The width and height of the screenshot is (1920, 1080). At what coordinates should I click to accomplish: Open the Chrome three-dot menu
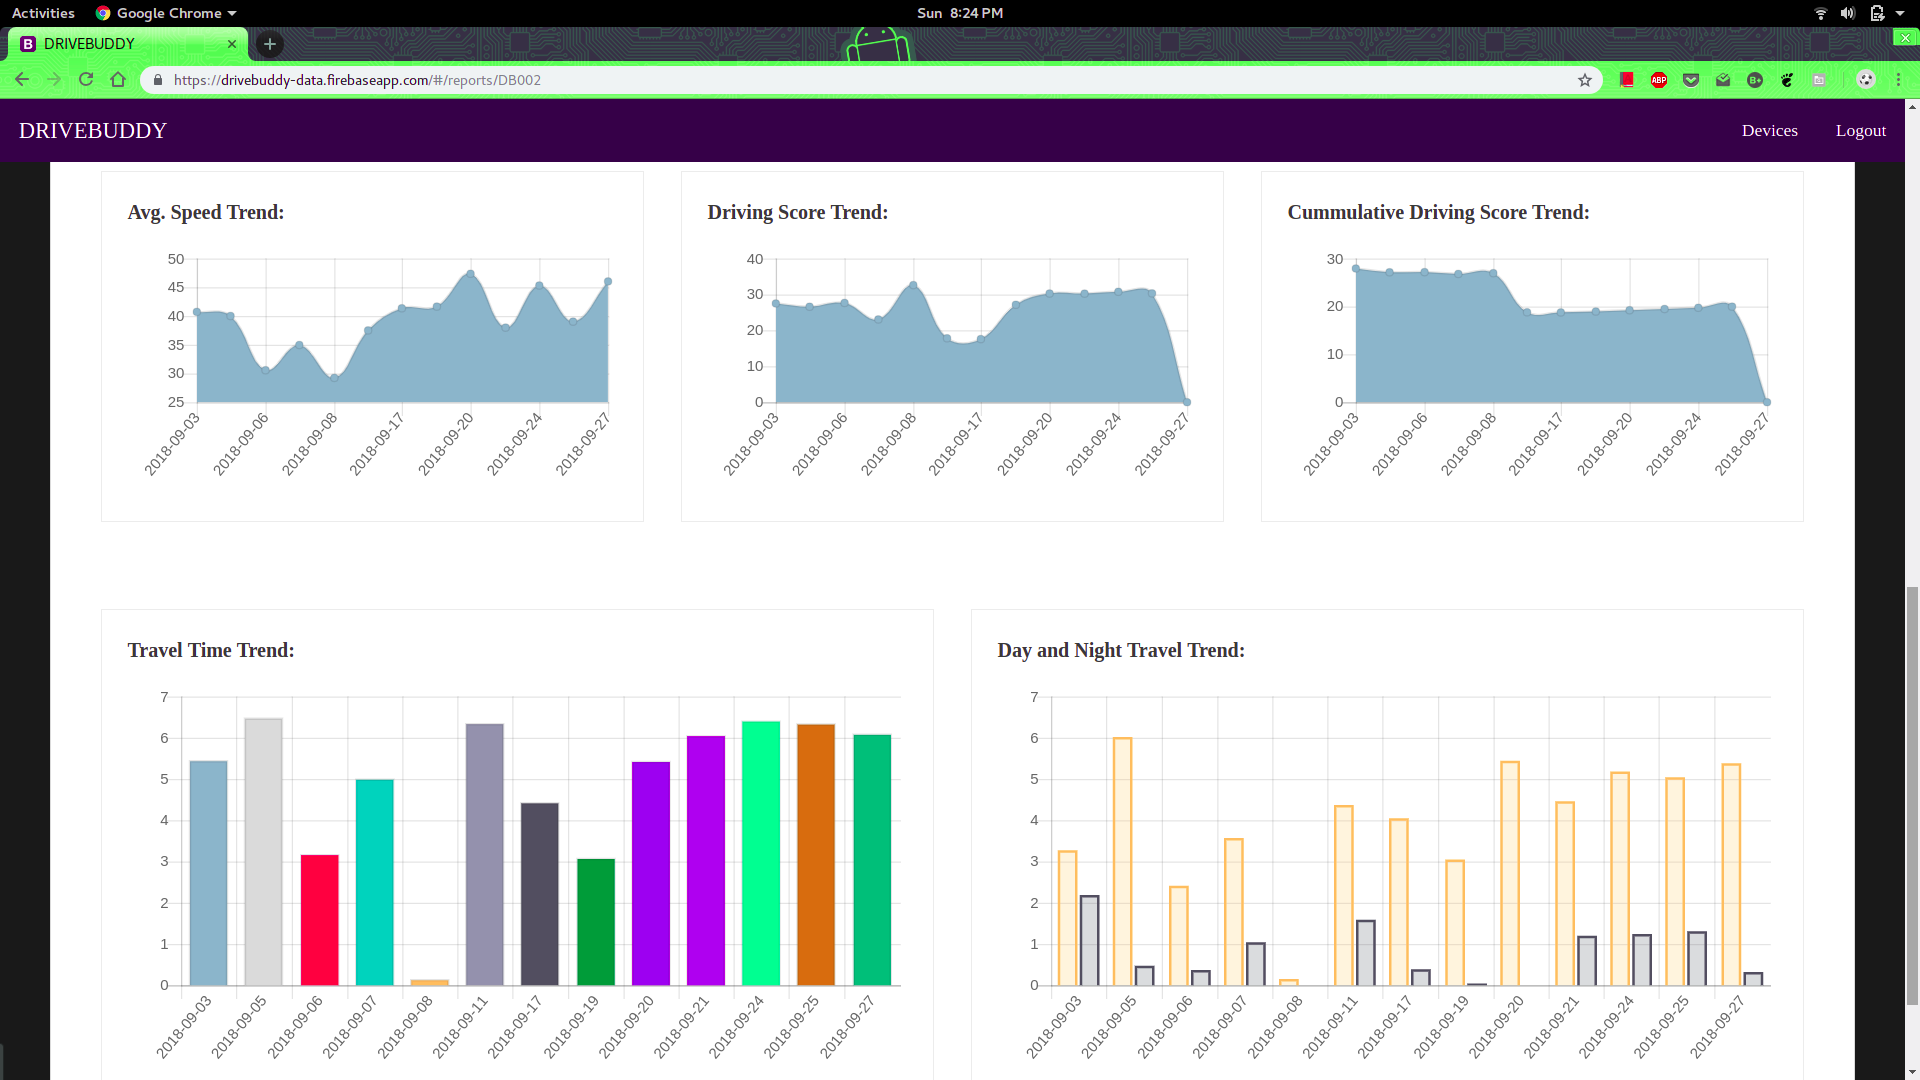[x=1898, y=80]
